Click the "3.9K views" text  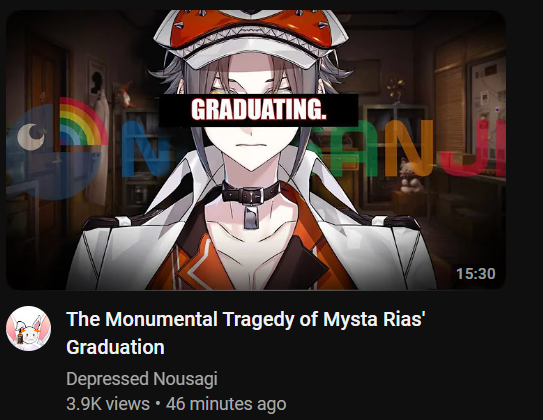click(x=108, y=404)
